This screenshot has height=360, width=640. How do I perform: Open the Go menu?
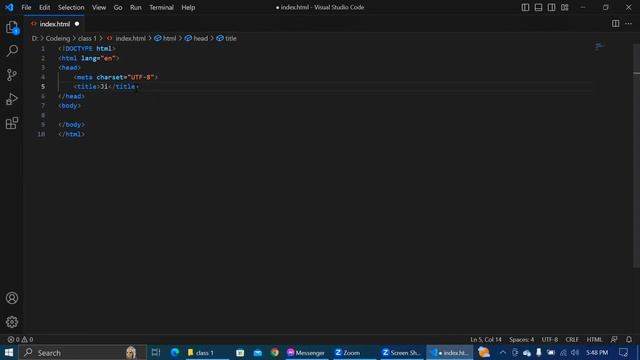(x=118, y=7)
